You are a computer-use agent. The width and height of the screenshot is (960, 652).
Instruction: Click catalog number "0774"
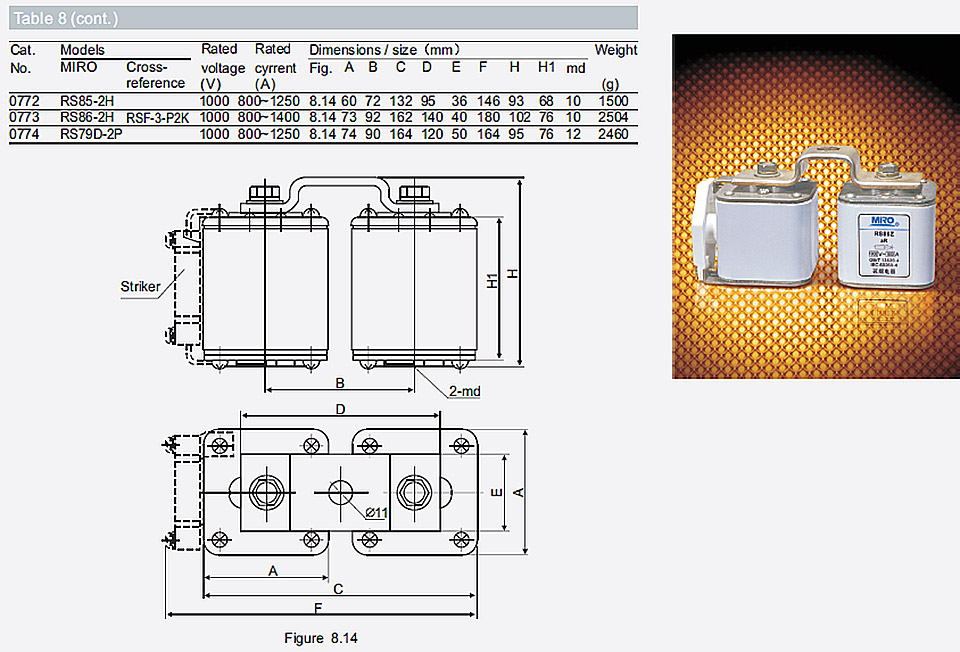(24, 134)
